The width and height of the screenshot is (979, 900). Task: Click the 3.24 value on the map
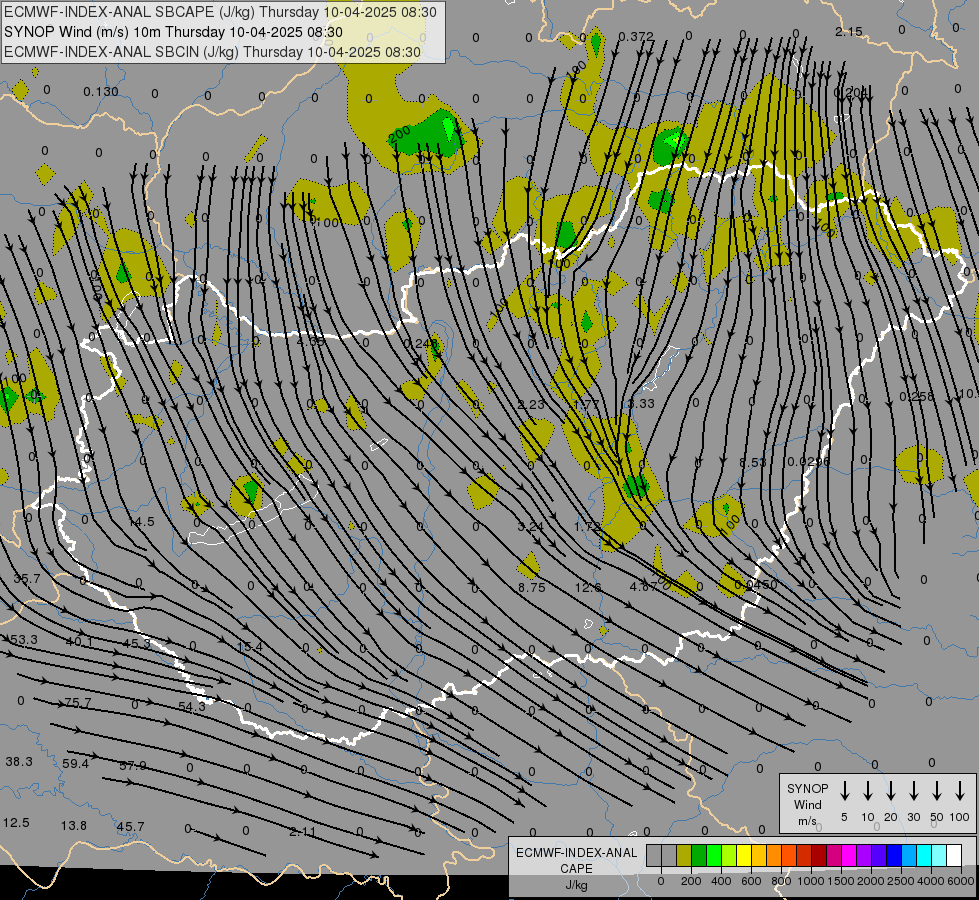[531, 527]
